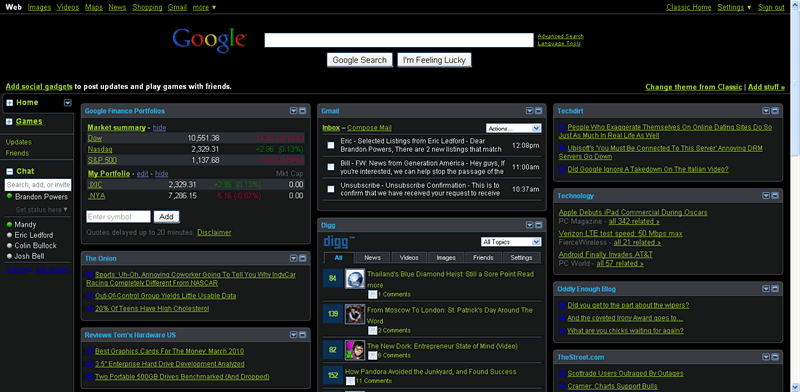Click the Change theme from Classic link
Screen dimensions: 800x392
[x=693, y=87]
